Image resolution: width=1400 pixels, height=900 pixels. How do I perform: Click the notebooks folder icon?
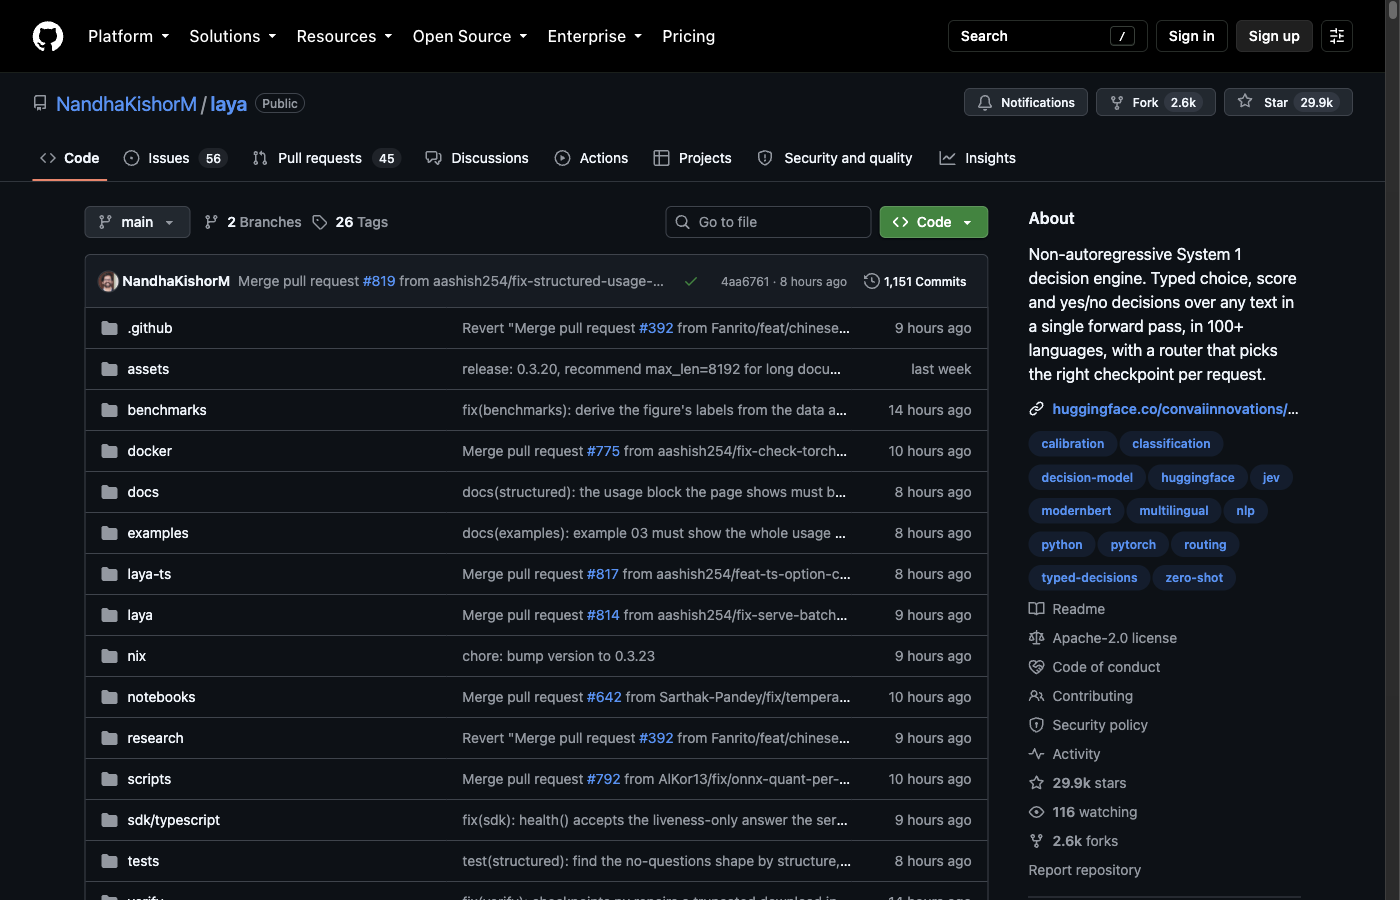(110, 697)
